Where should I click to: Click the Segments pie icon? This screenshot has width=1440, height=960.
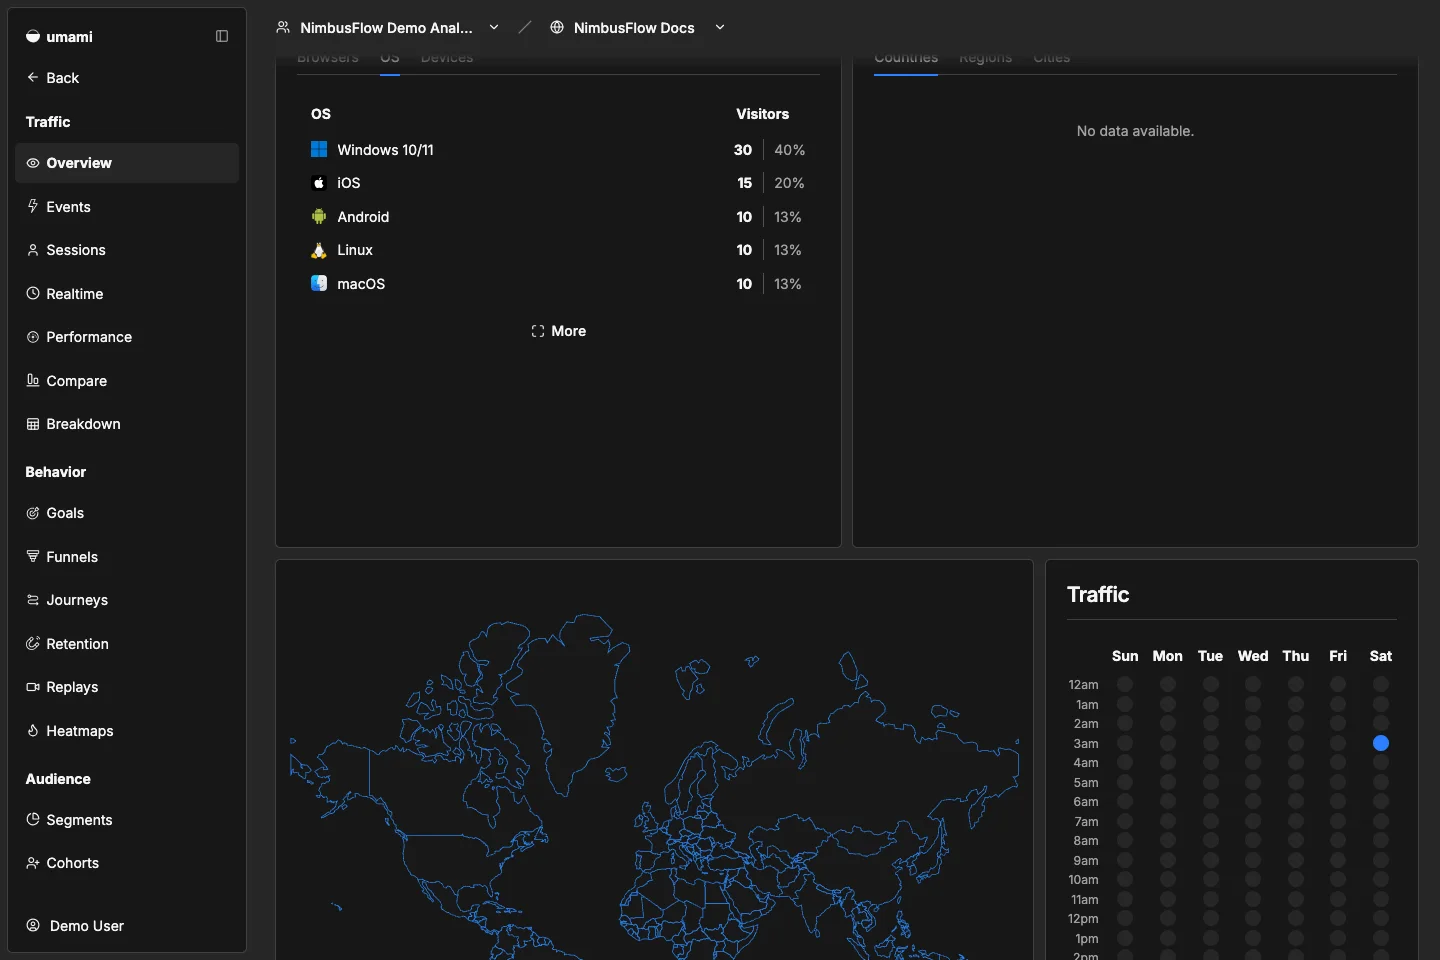coord(33,819)
